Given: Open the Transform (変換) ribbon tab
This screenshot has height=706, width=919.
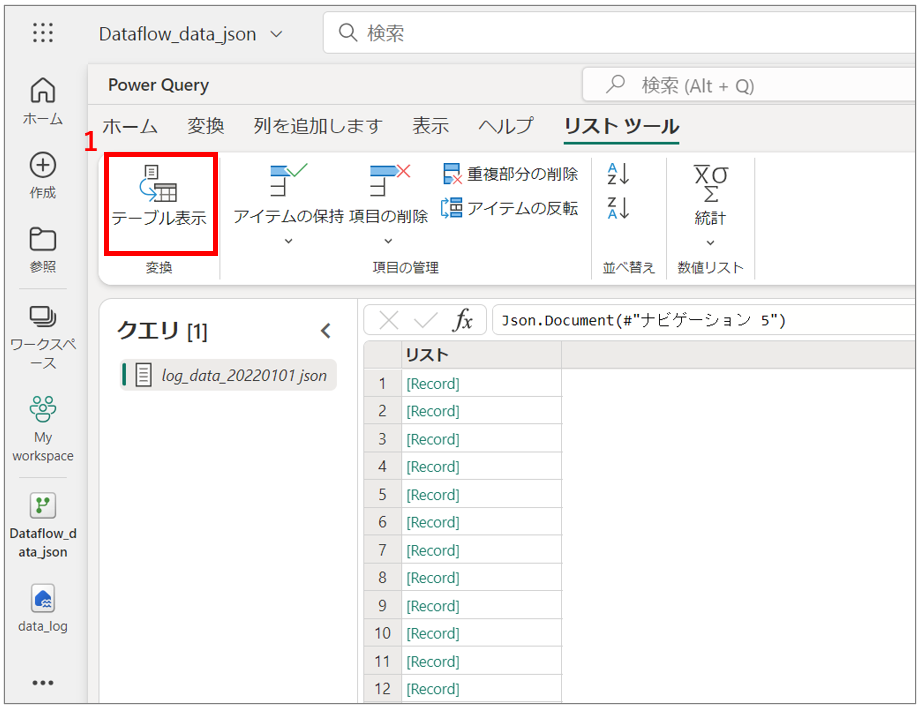Looking at the screenshot, I should 206,126.
